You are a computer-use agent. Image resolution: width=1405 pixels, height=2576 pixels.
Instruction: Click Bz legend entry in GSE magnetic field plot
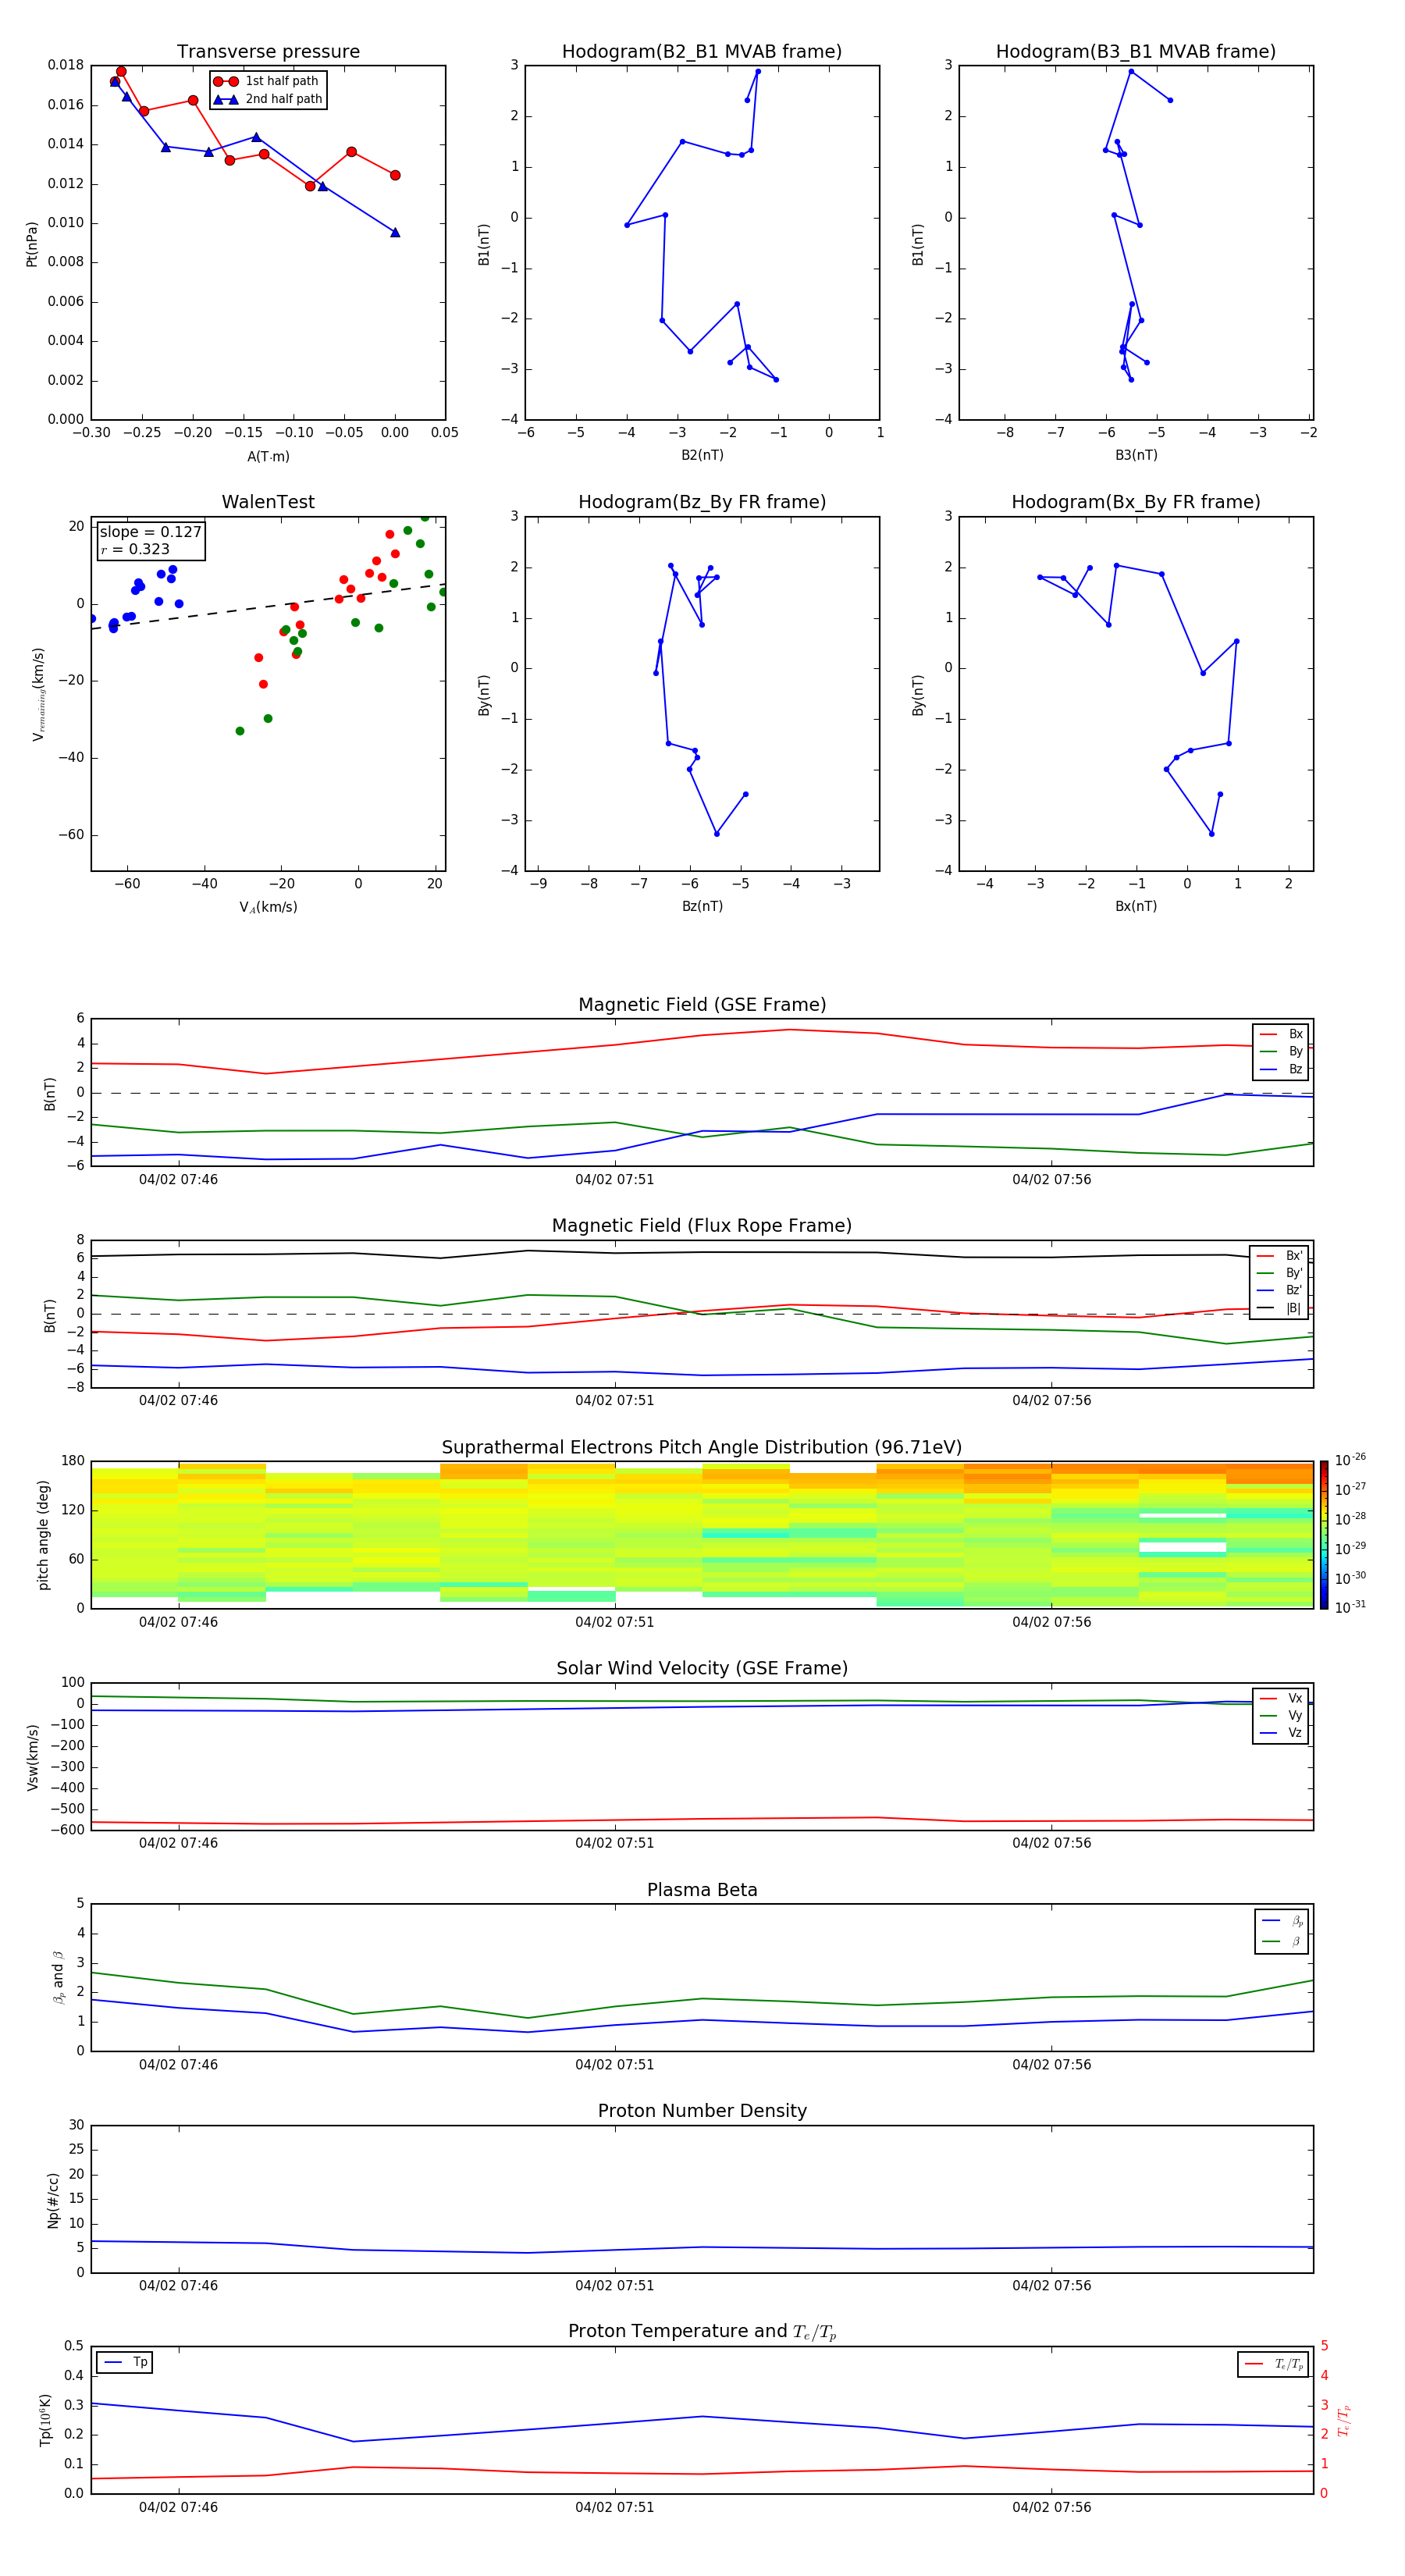tap(1281, 1069)
